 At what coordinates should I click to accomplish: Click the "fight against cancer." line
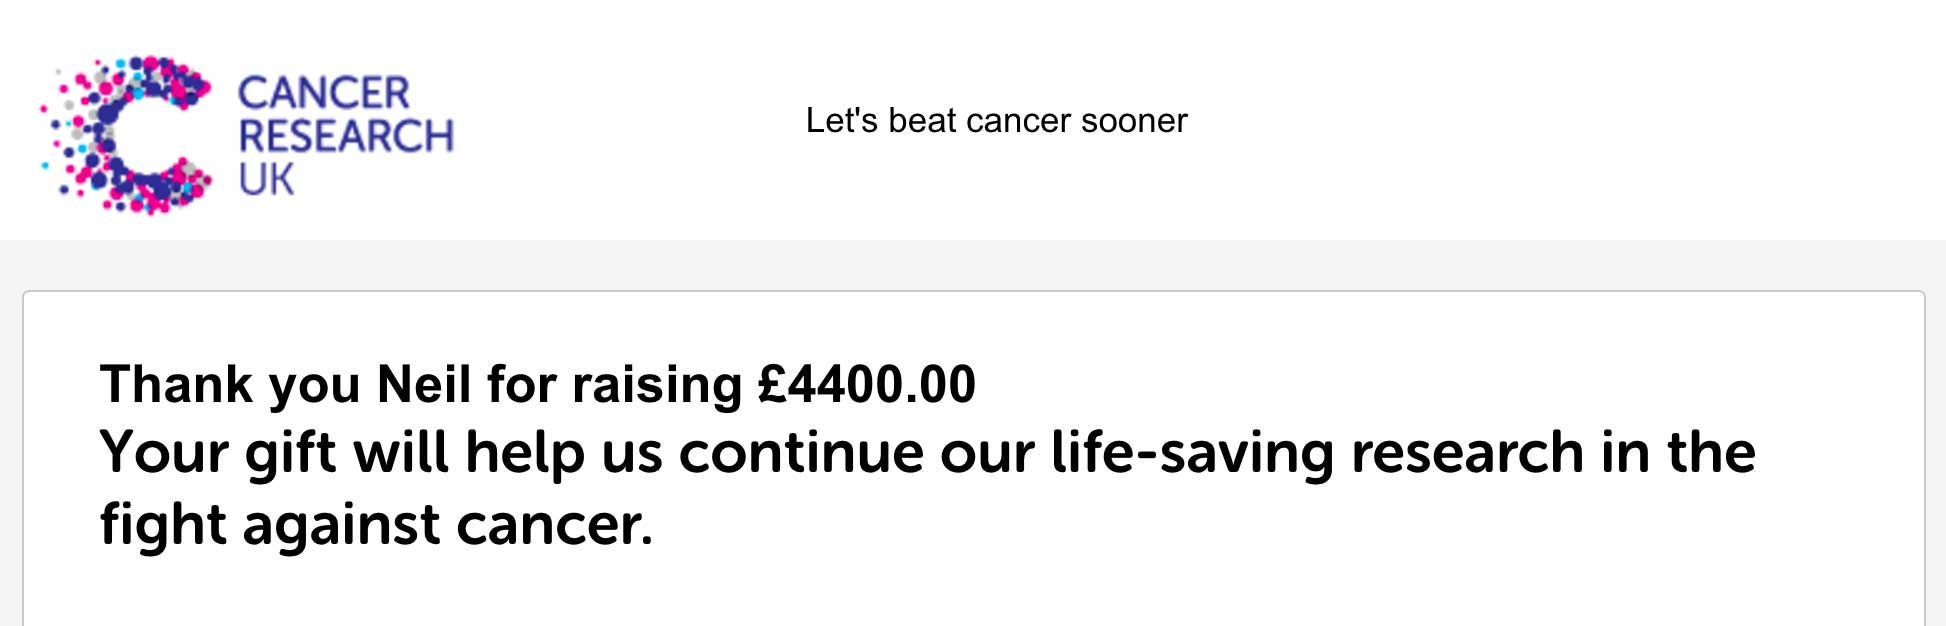tap(376, 525)
